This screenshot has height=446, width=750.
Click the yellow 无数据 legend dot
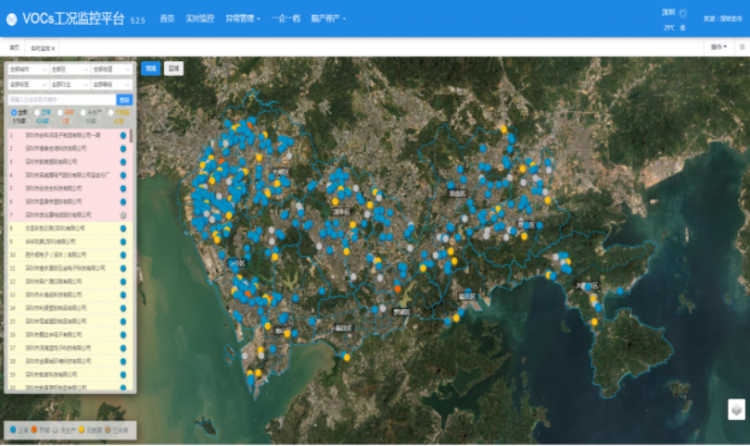(81, 430)
